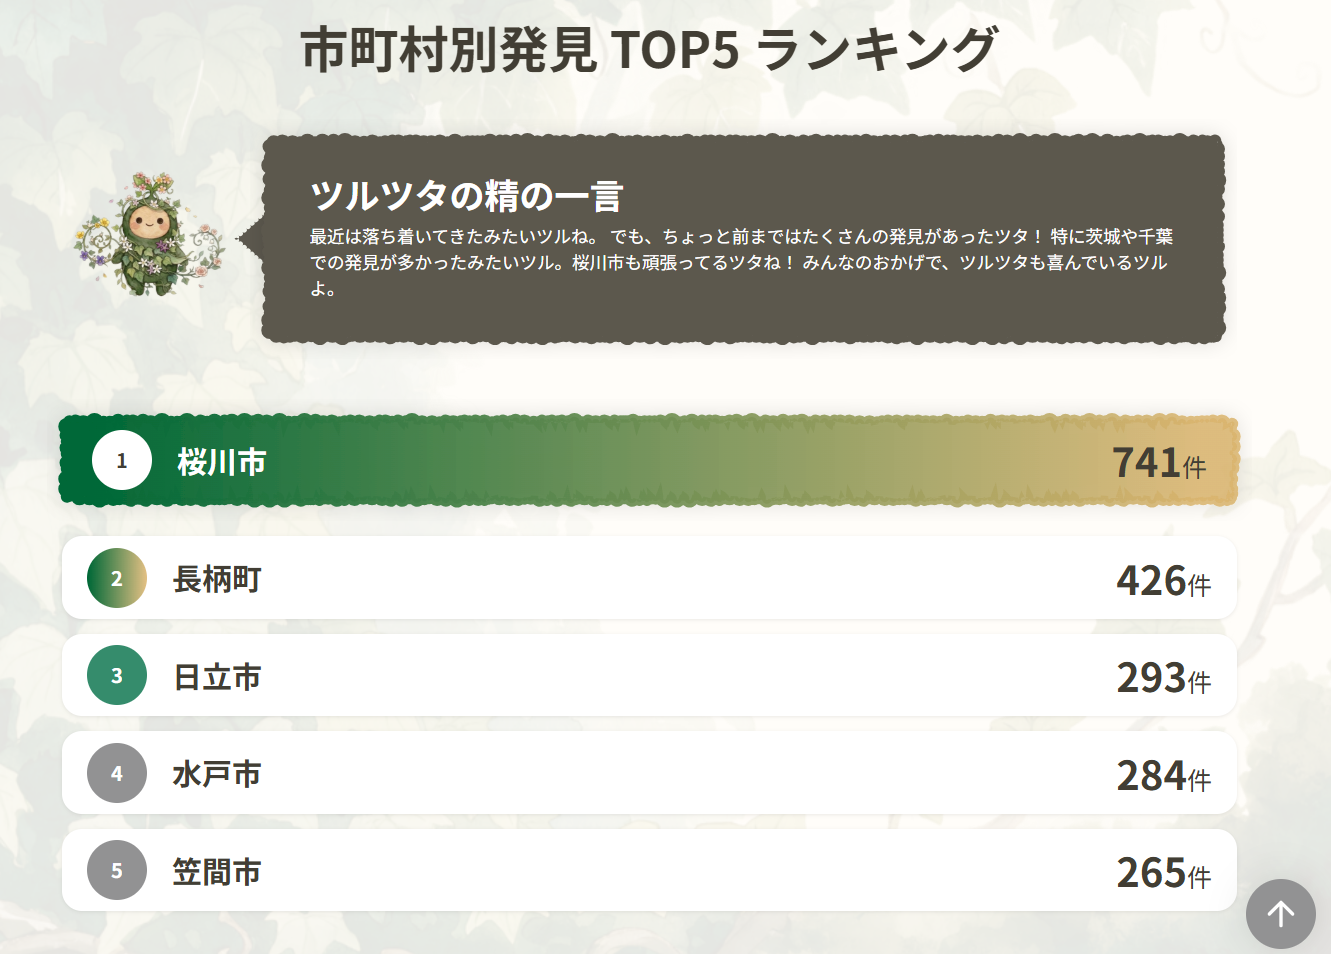Click the scroll-to-top arrow button
The image size is (1331, 954).
pyautogui.click(x=1280, y=913)
